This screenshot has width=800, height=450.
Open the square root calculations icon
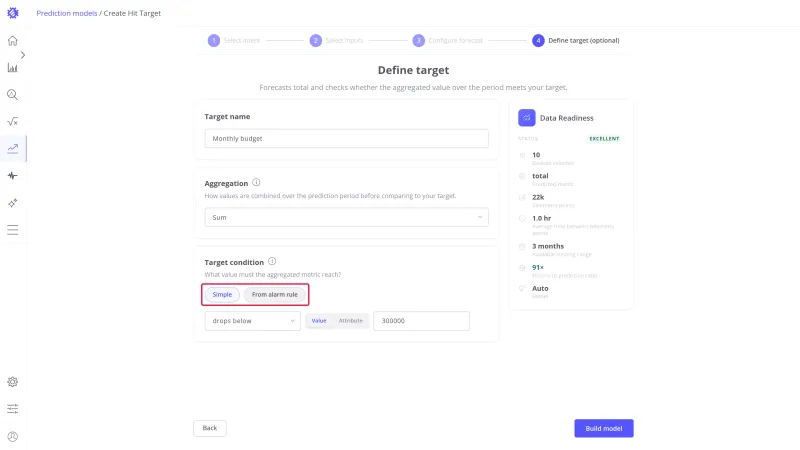click(x=13, y=121)
